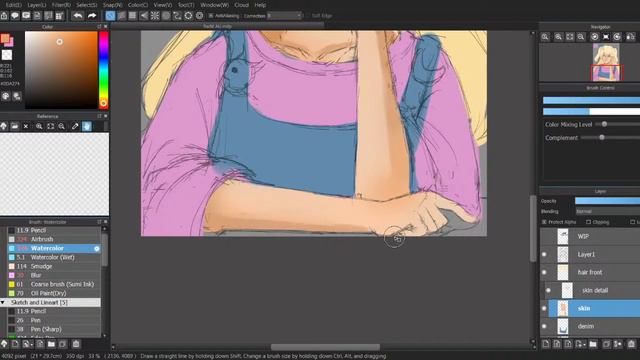The height and width of the screenshot is (360, 640).
Task: Toggle the Protect Alpha checkbox
Action: 544,222
